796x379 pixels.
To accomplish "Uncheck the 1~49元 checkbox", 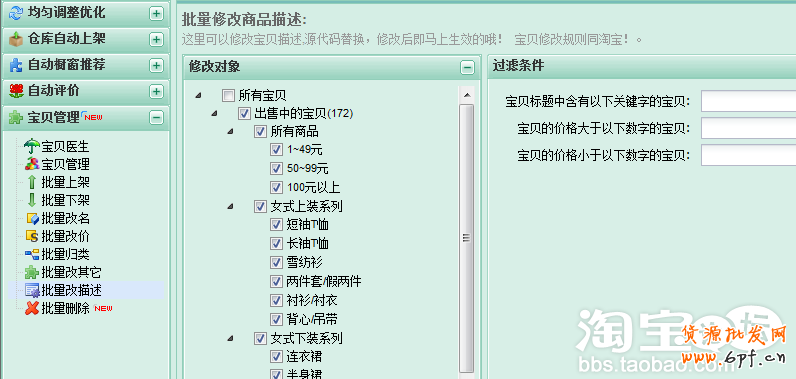I will [x=276, y=150].
